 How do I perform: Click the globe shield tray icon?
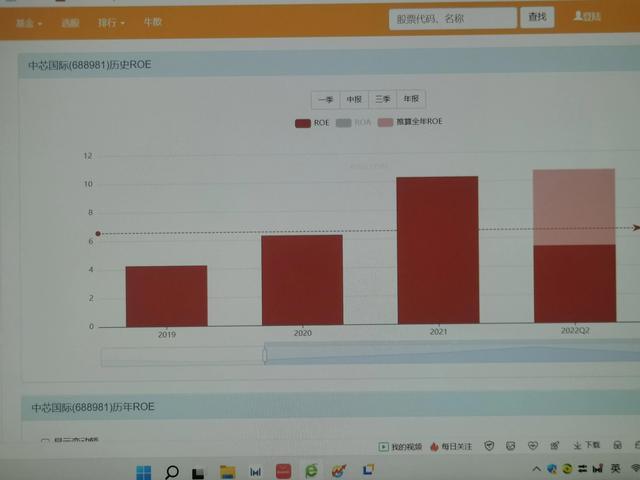click(x=552, y=469)
